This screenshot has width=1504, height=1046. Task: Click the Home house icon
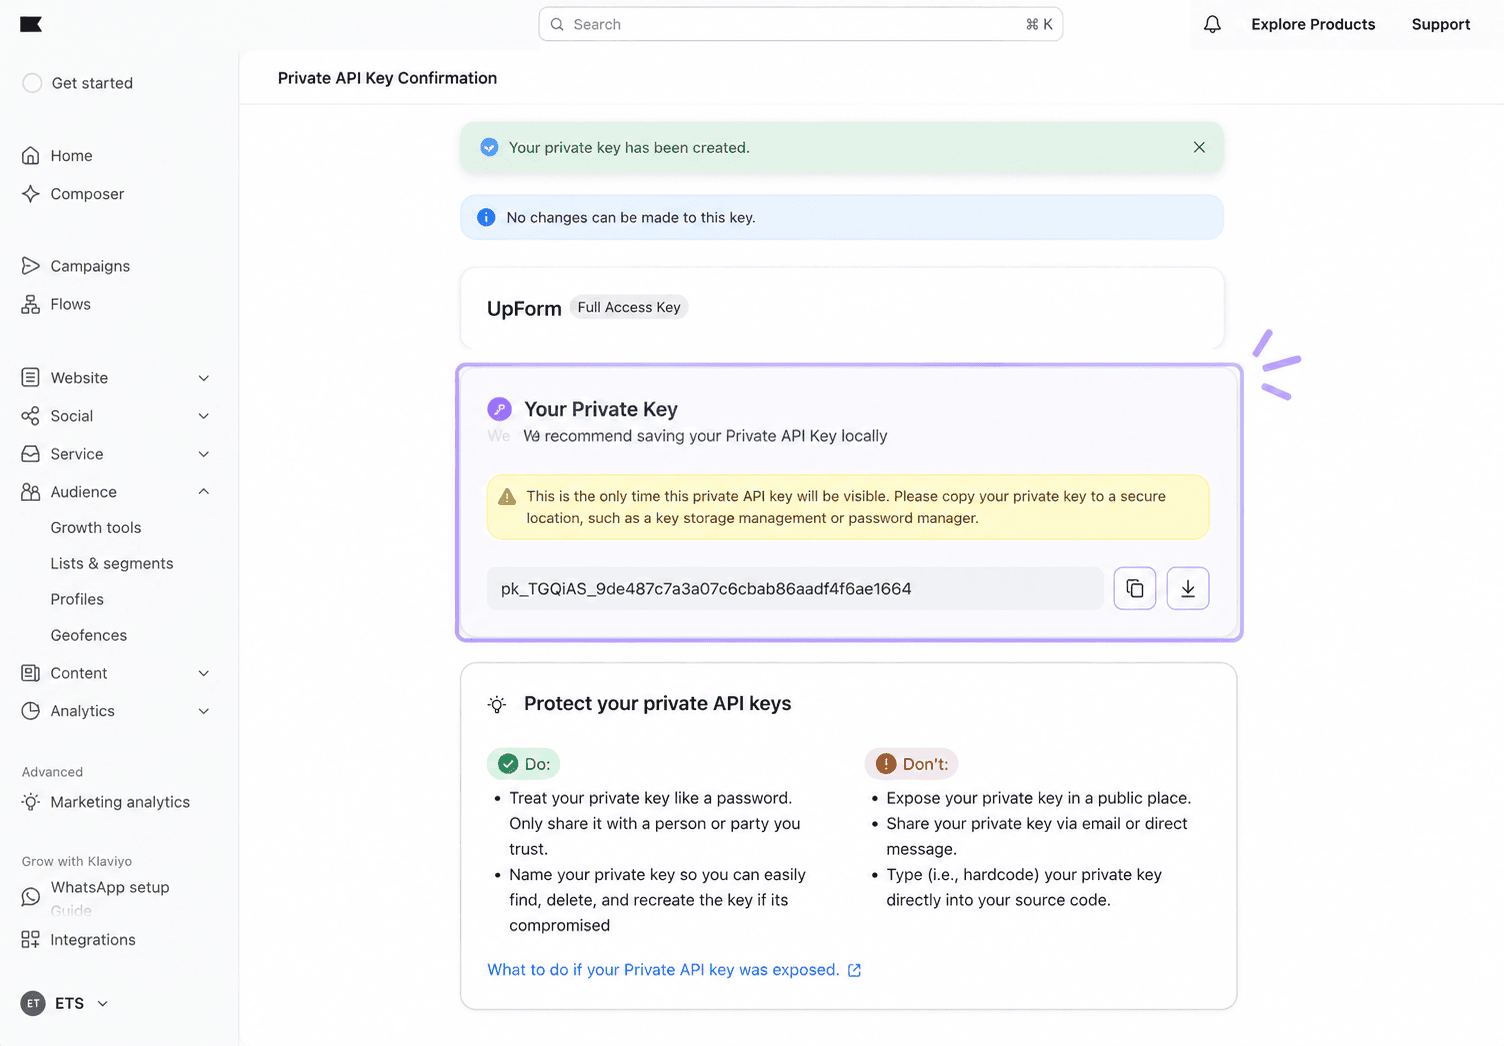tap(31, 156)
